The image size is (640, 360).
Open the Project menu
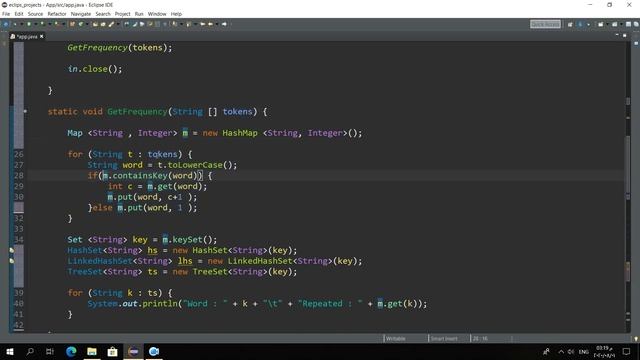coord(122,14)
